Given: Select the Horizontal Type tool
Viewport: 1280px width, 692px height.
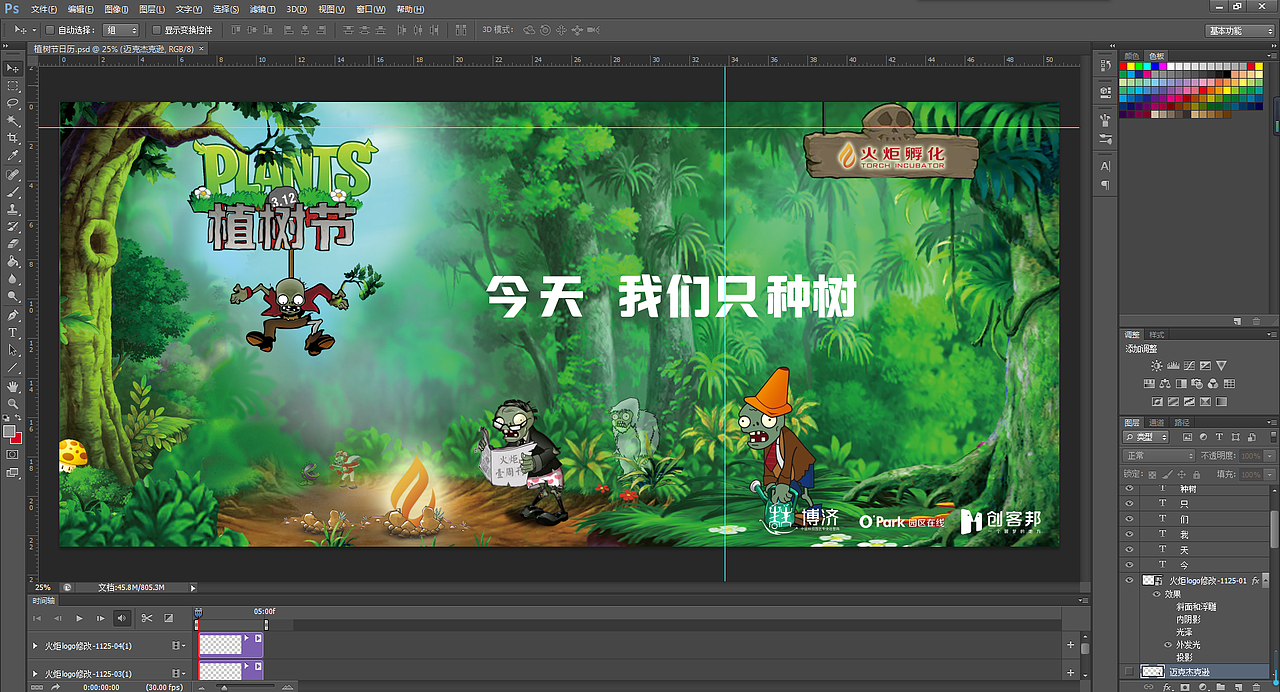Looking at the screenshot, I should click(x=13, y=332).
